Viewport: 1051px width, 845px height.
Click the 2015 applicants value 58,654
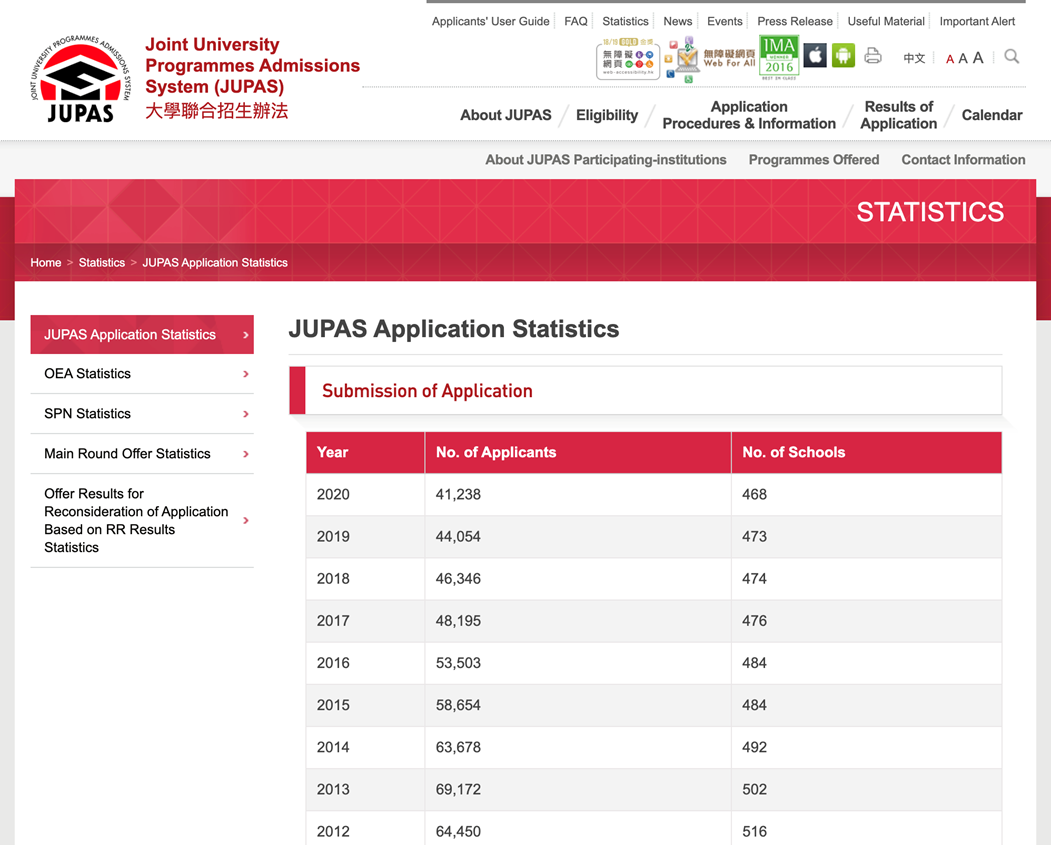pyautogui.click(x=458, y=706)
